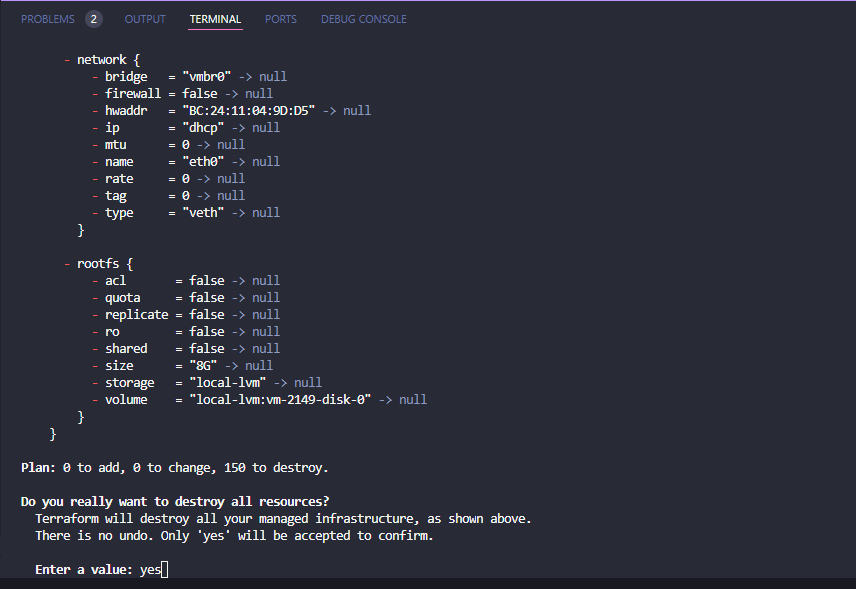Click the 'Plan: 0 to add' summary line

[174, 467]
